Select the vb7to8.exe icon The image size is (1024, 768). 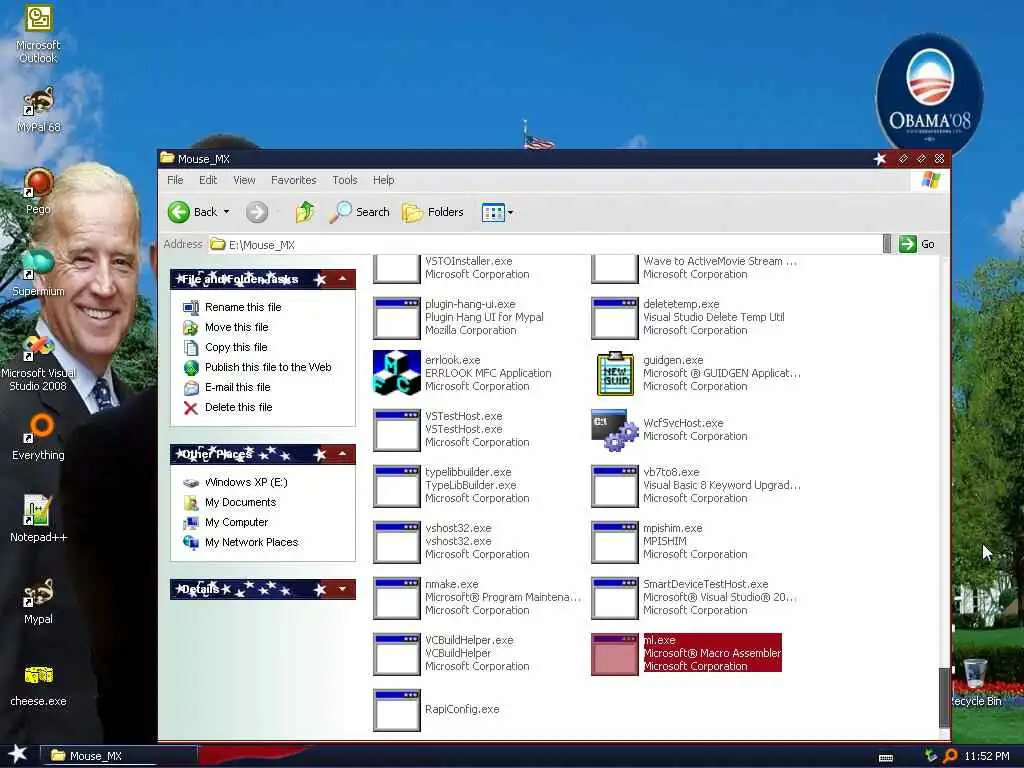click(x=615, y=485)
